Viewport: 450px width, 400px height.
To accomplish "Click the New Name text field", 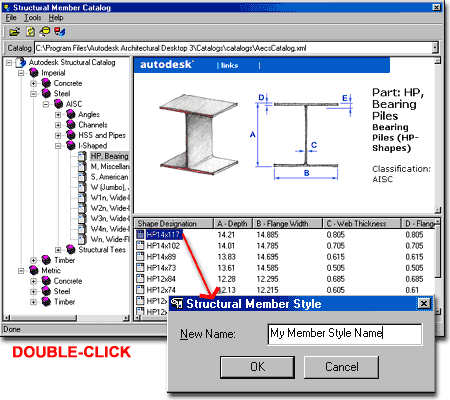I will click(345, 334).
